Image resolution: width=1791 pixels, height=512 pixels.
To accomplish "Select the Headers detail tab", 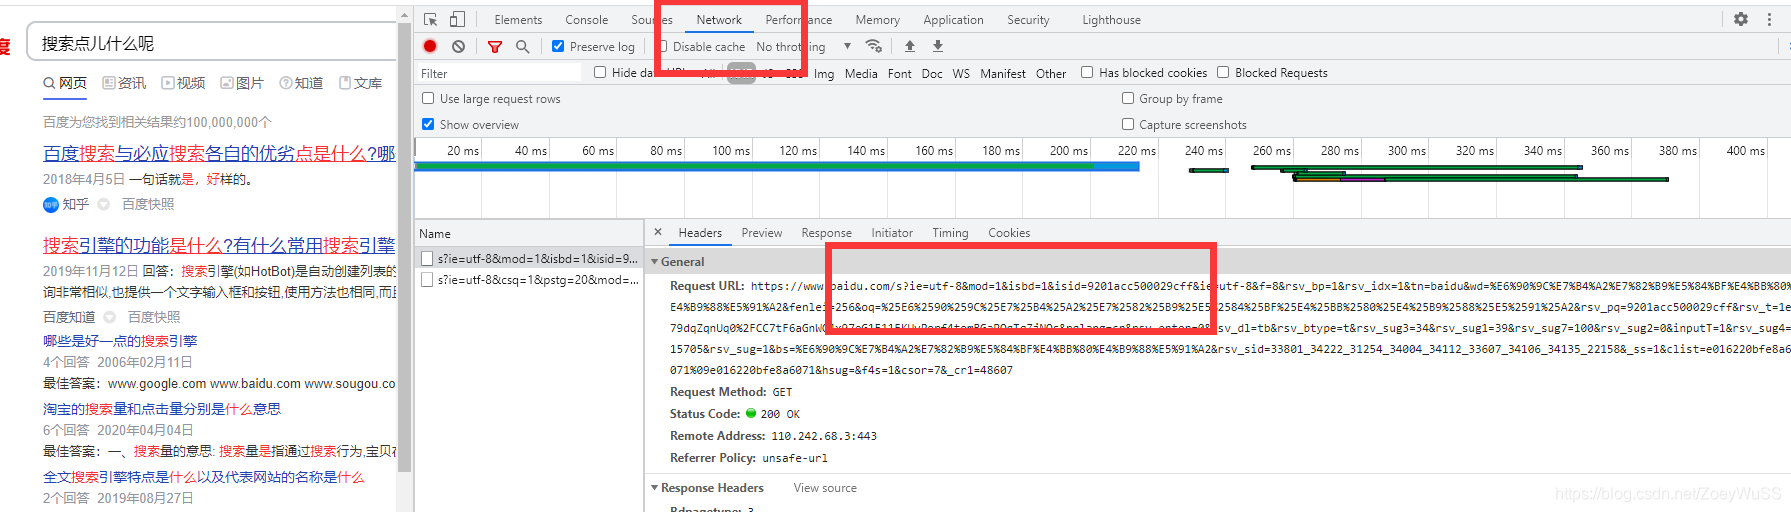I will tap(700, 233).
